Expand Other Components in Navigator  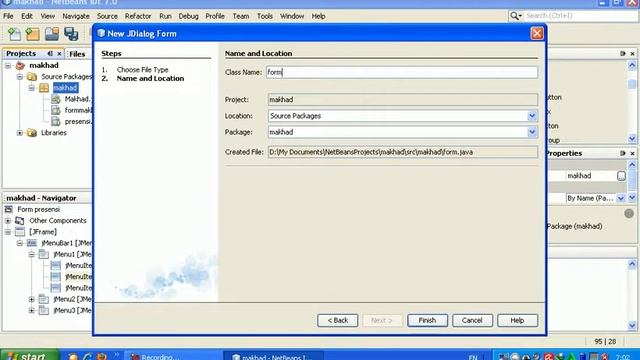(x=8, y=220)
